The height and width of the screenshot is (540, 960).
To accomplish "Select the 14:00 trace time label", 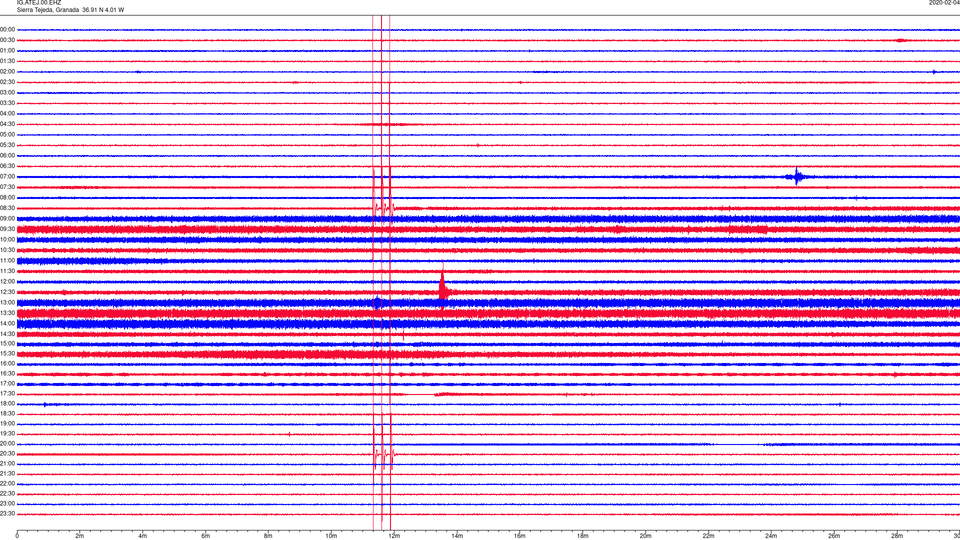I will pos(8,323).
